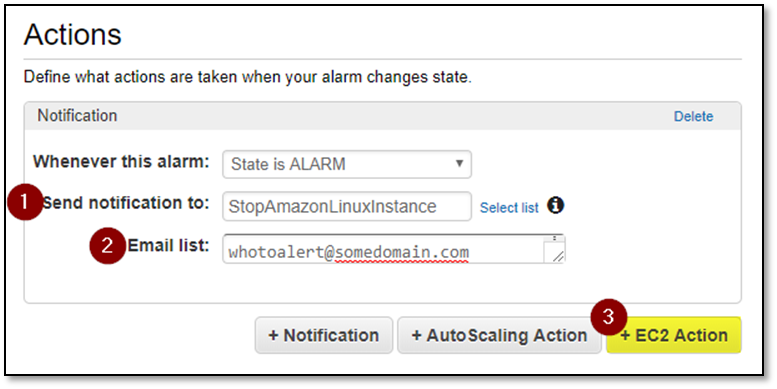Click the red step 1 marker
Screen dimensions: 777x389
tap(25, 202)
